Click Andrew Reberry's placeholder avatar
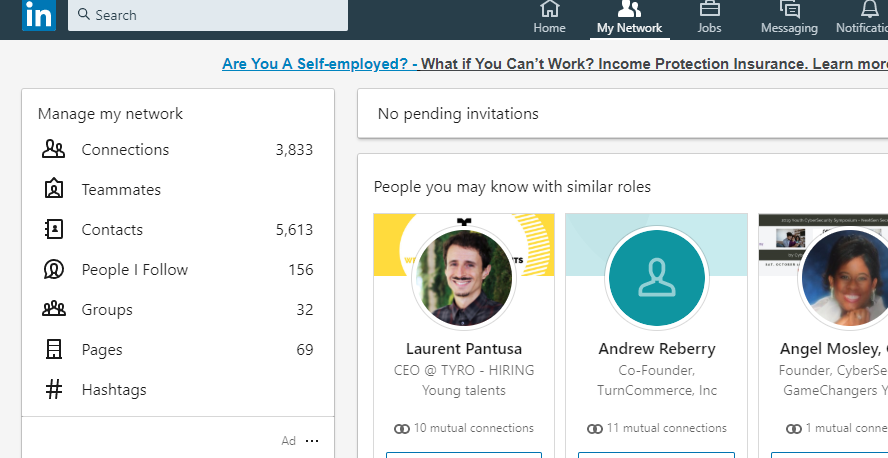Screen dimensions: 888x458 pyautogui.click(x=656, y=278)
